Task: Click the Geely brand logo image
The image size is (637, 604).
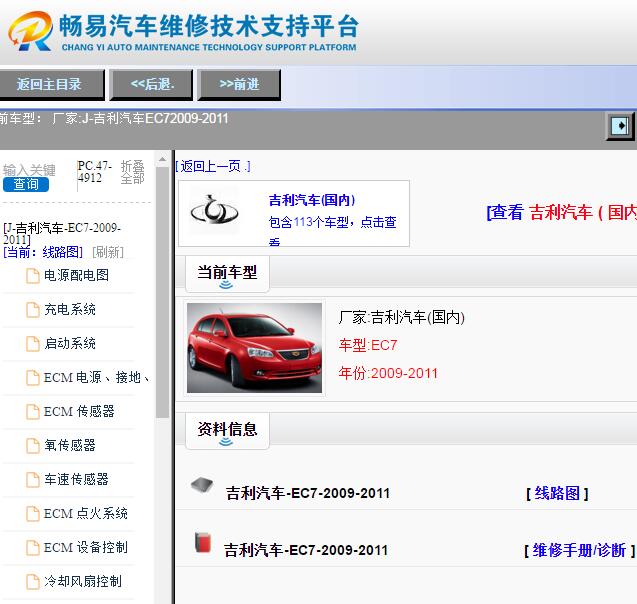Action: [x=214, y=211]
